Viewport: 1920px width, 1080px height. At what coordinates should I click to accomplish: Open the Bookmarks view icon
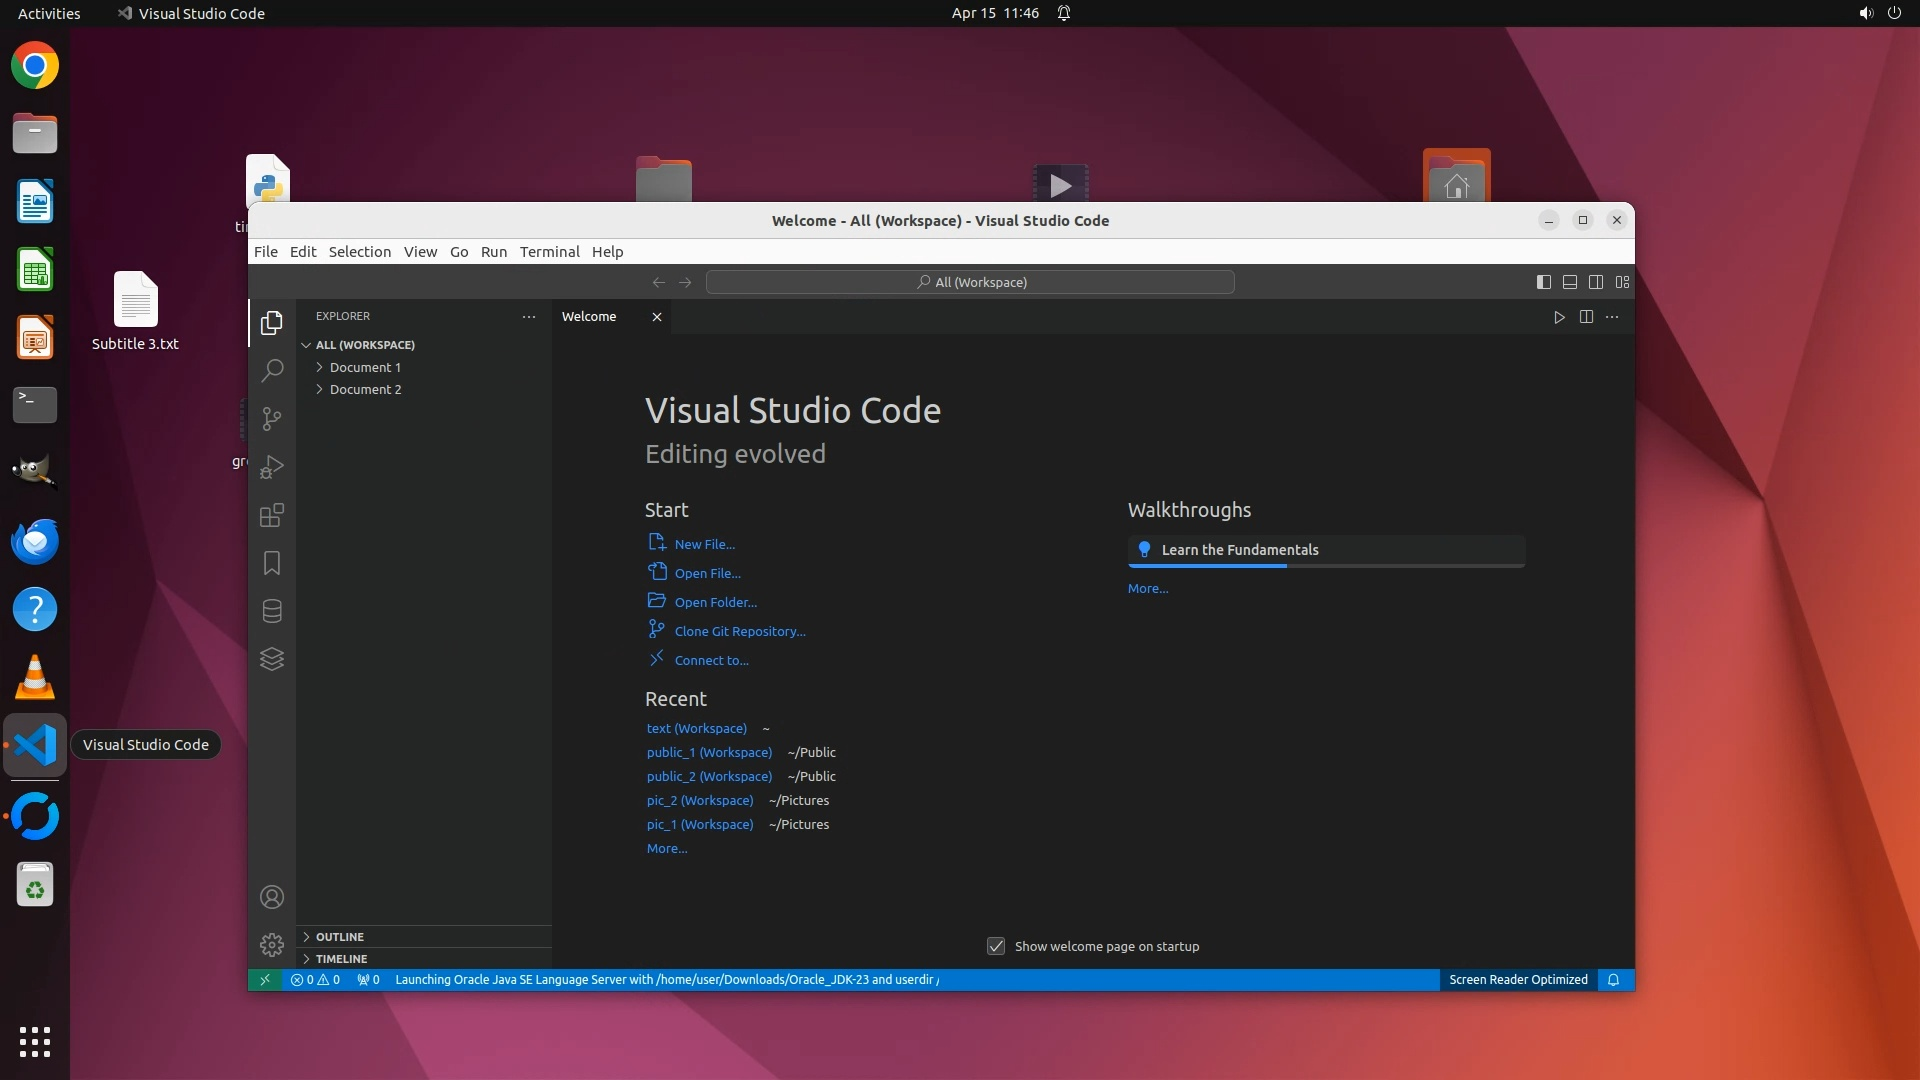pos(272,563)
